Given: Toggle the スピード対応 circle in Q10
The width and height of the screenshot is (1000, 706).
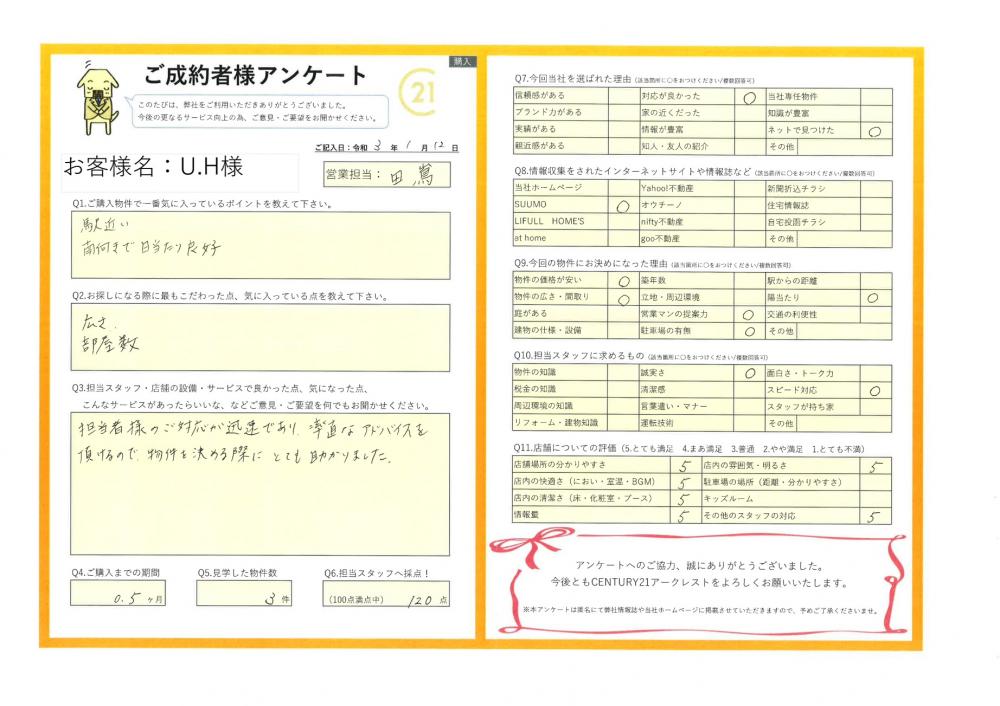Looking at the screenshot, I should point(875,391).
